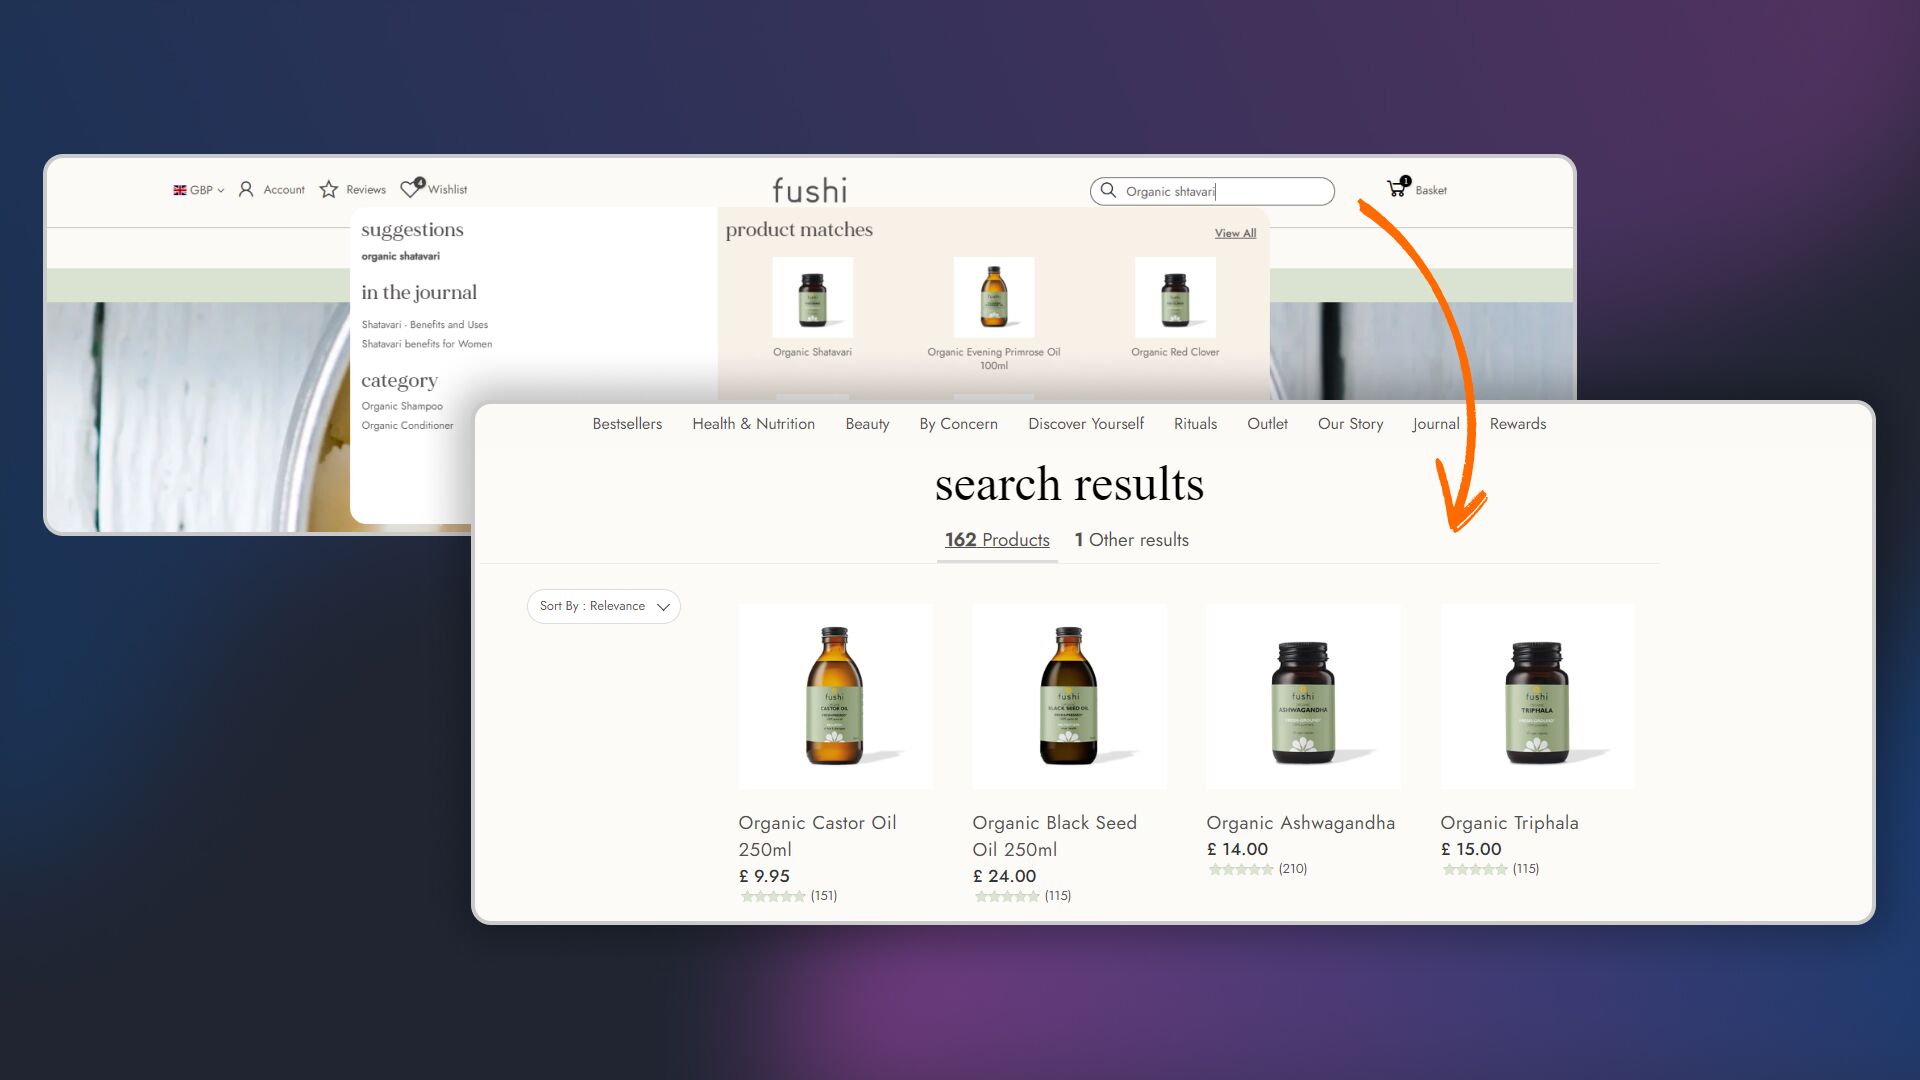This screenshot has width=1920, height=1080.
Task: Expand the search suggestions dropdown
Action: pos(1212,190)
